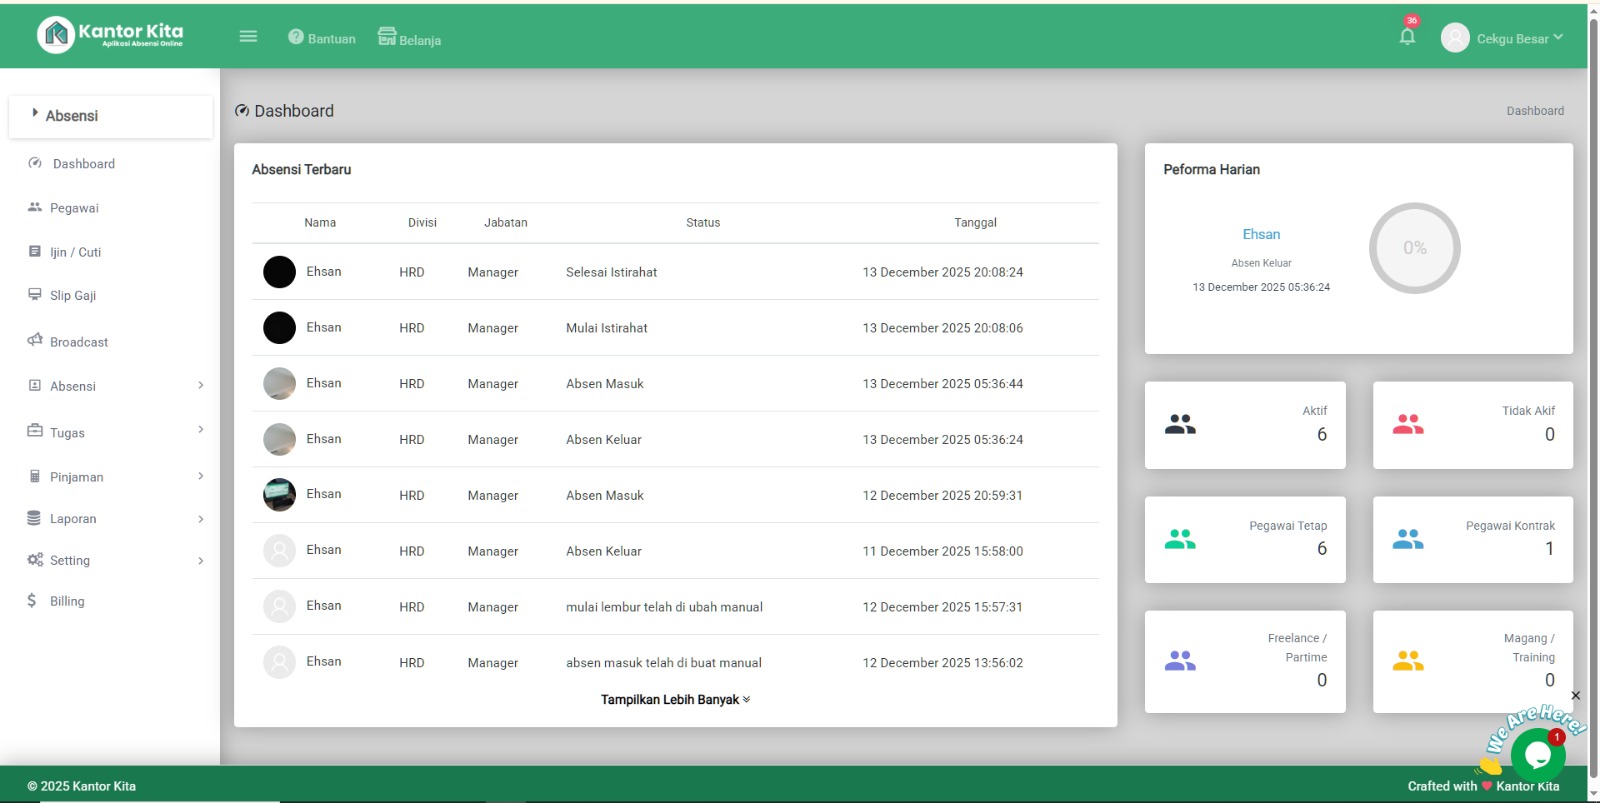Image resolution: width=1600 pixels, height=803 pixels.
Task: Open the Tidak Akif red people icon
Action: tap(1408, 425)
